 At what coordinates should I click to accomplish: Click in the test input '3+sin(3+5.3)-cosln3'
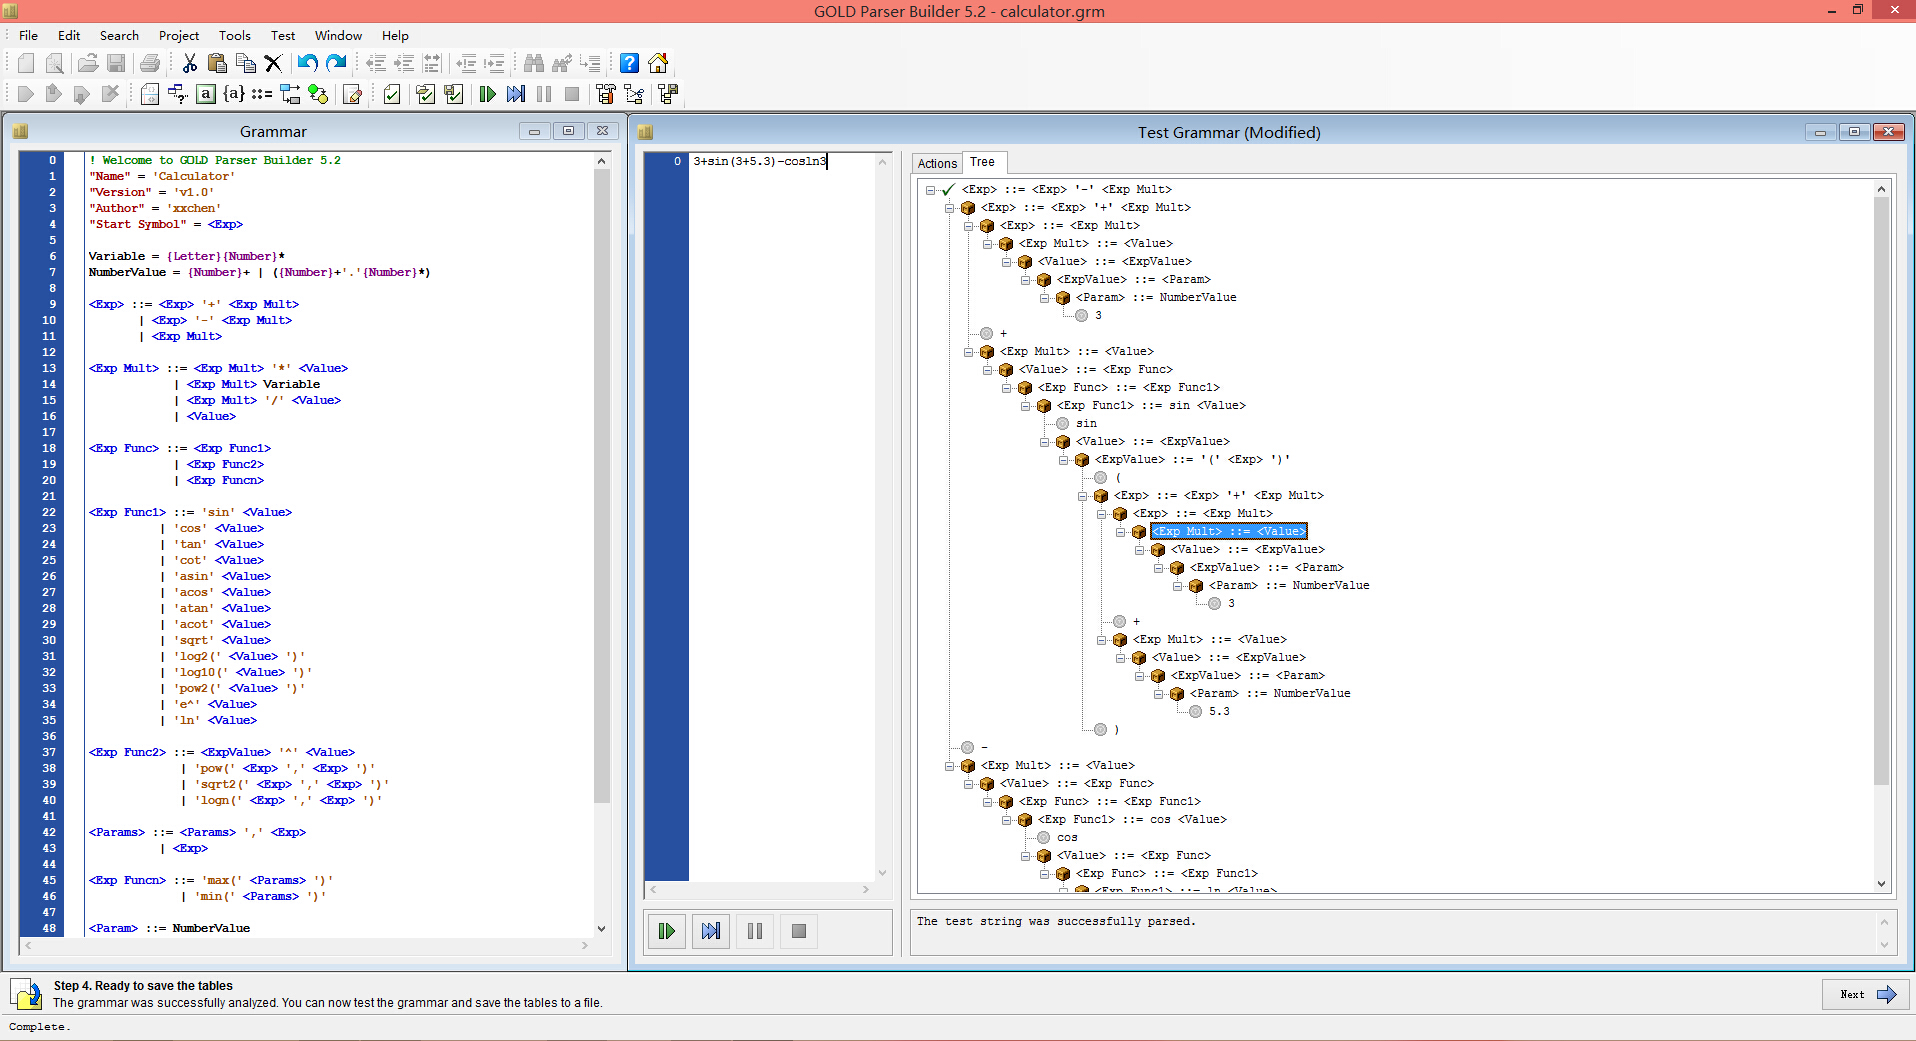pos(760,161)
